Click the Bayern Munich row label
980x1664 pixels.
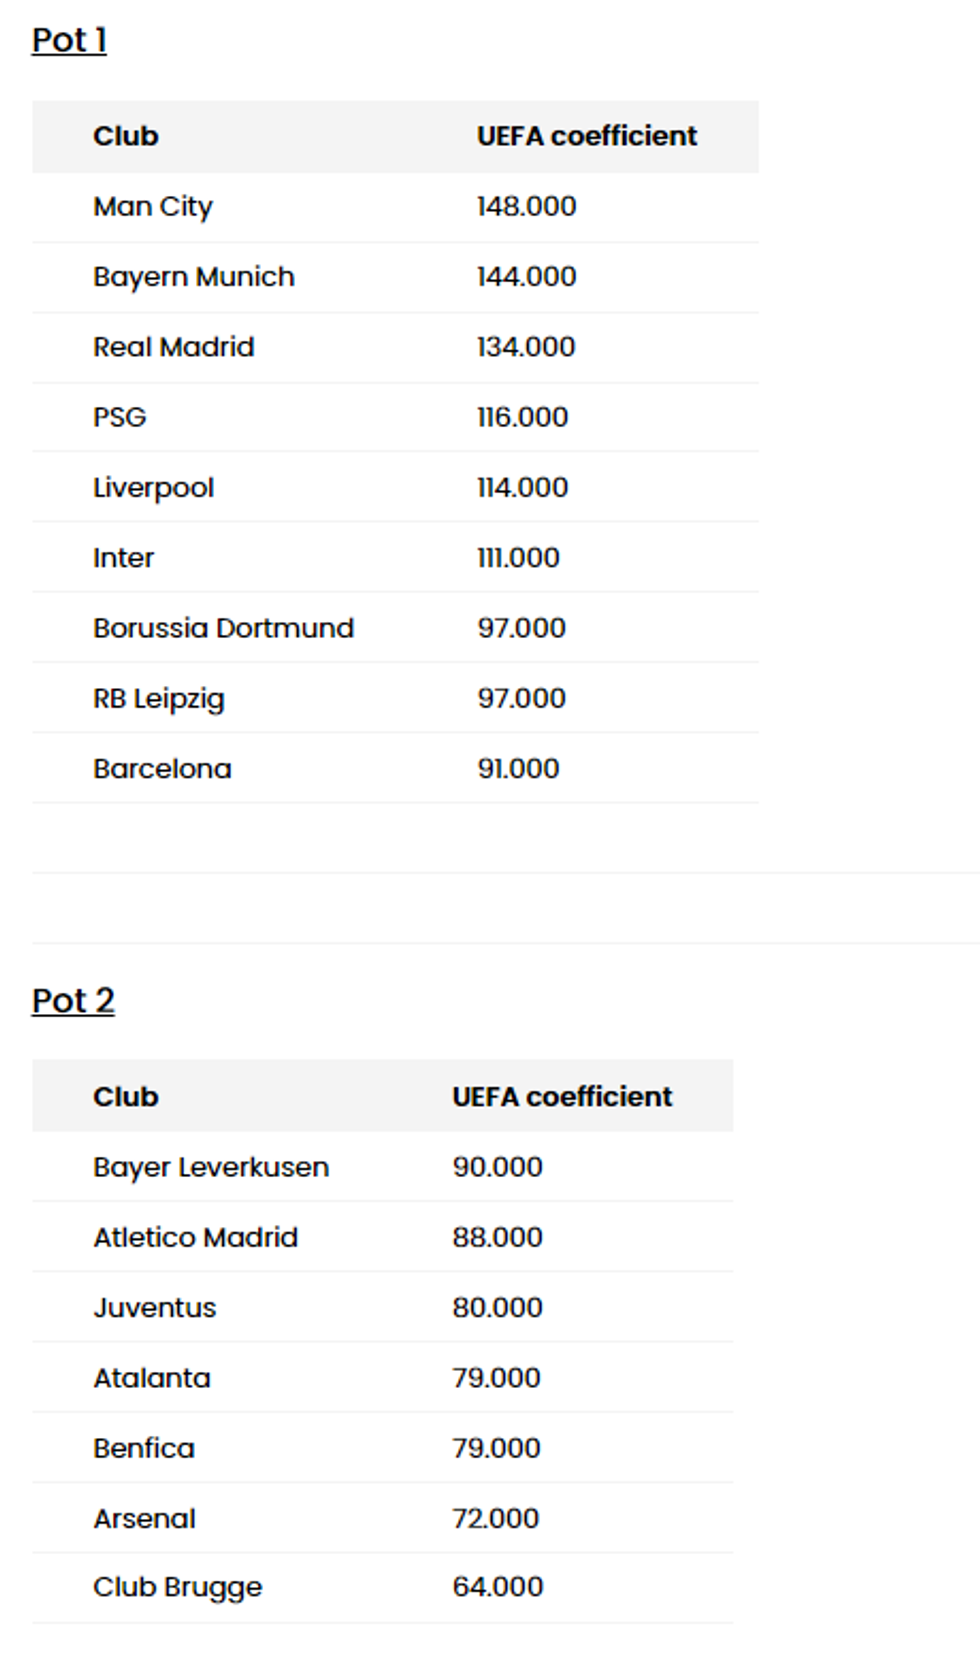coord(194,277)
